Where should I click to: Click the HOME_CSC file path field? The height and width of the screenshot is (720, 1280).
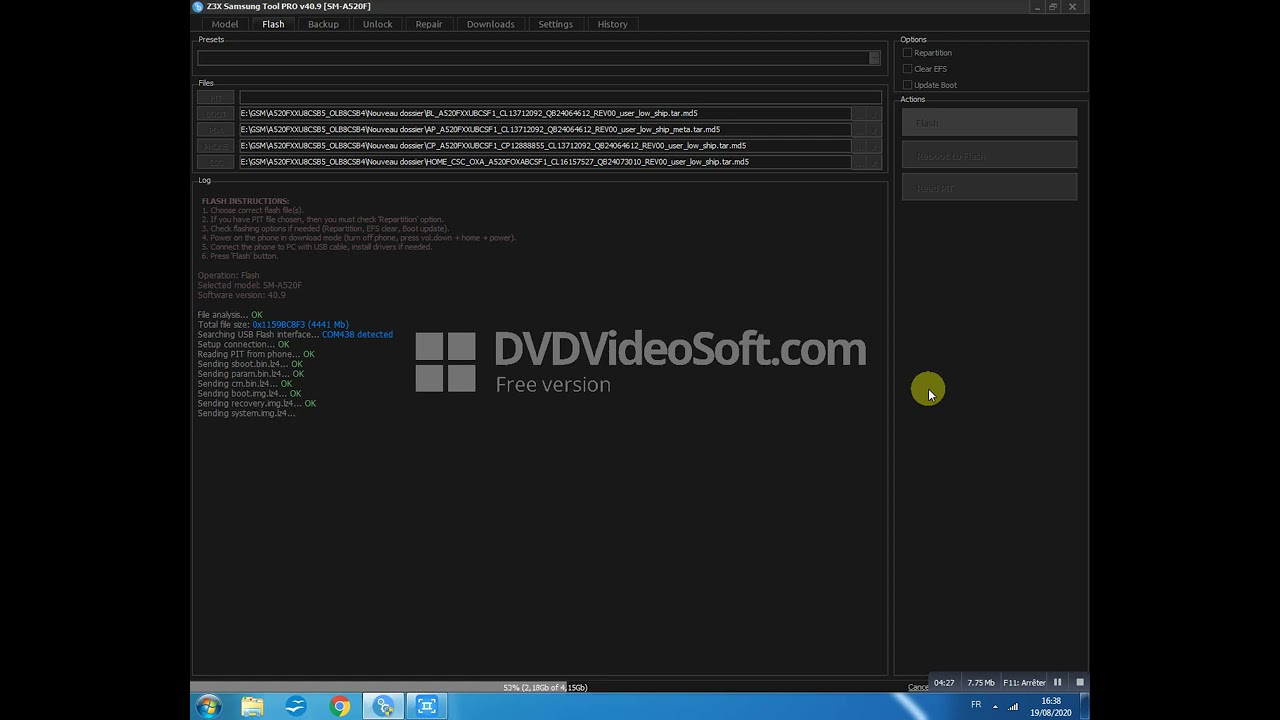click(545, 162)
